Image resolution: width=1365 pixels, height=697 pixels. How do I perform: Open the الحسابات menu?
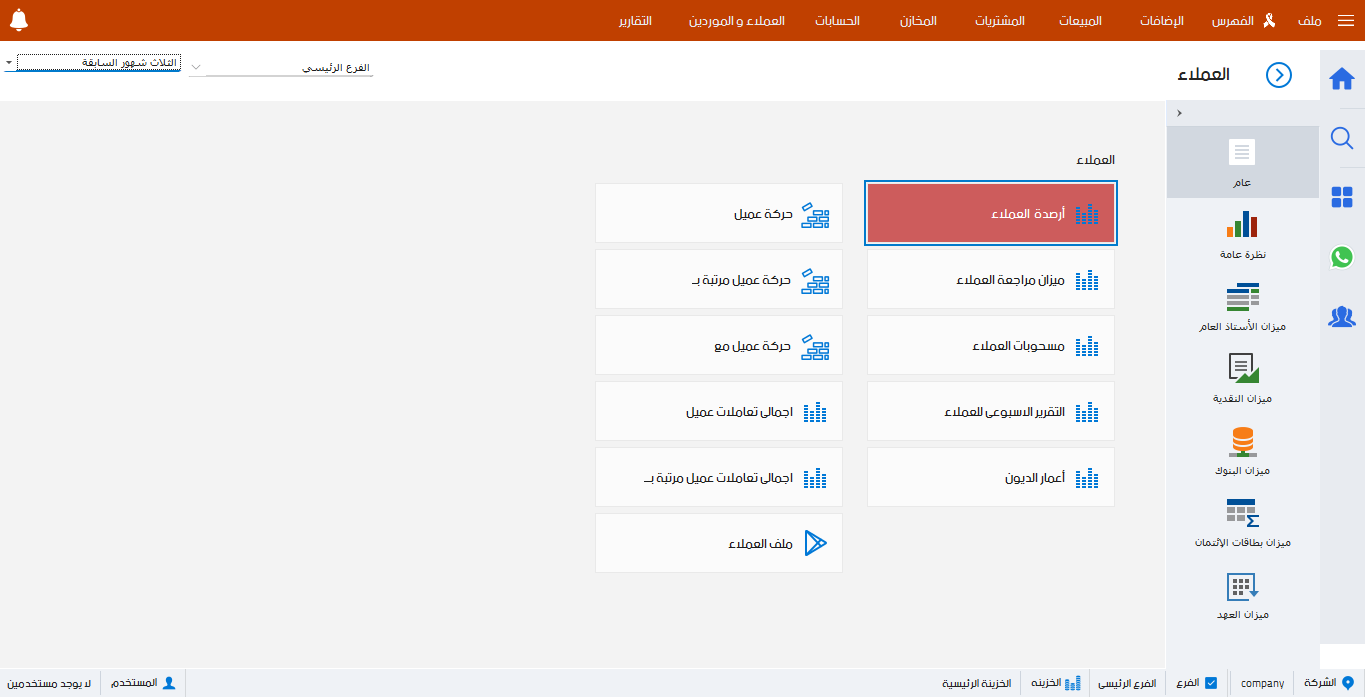(838, 21)
